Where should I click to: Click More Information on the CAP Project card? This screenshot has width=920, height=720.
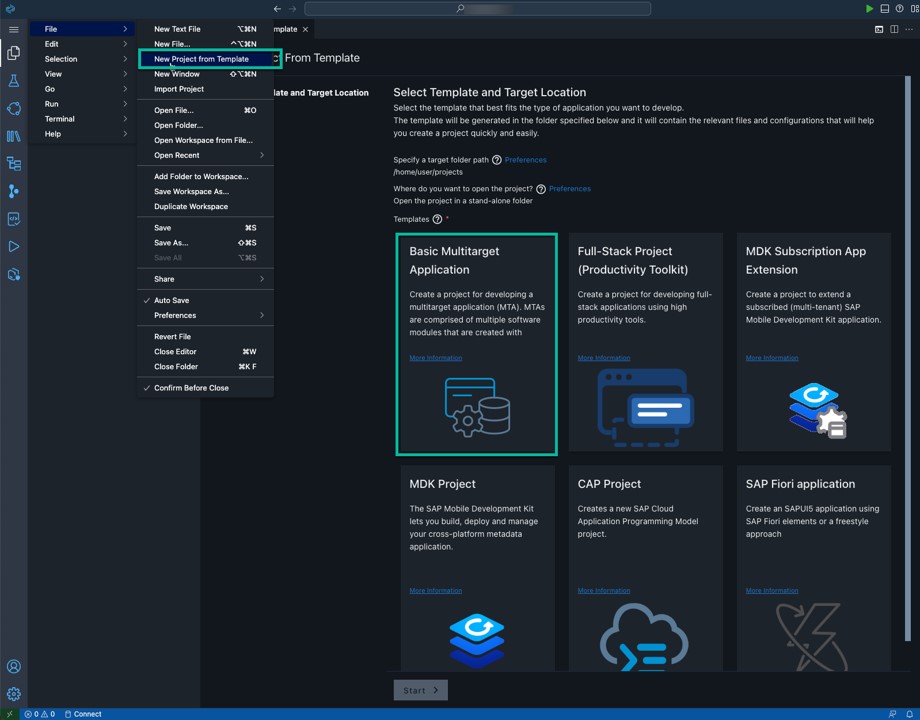click(603, 590)
